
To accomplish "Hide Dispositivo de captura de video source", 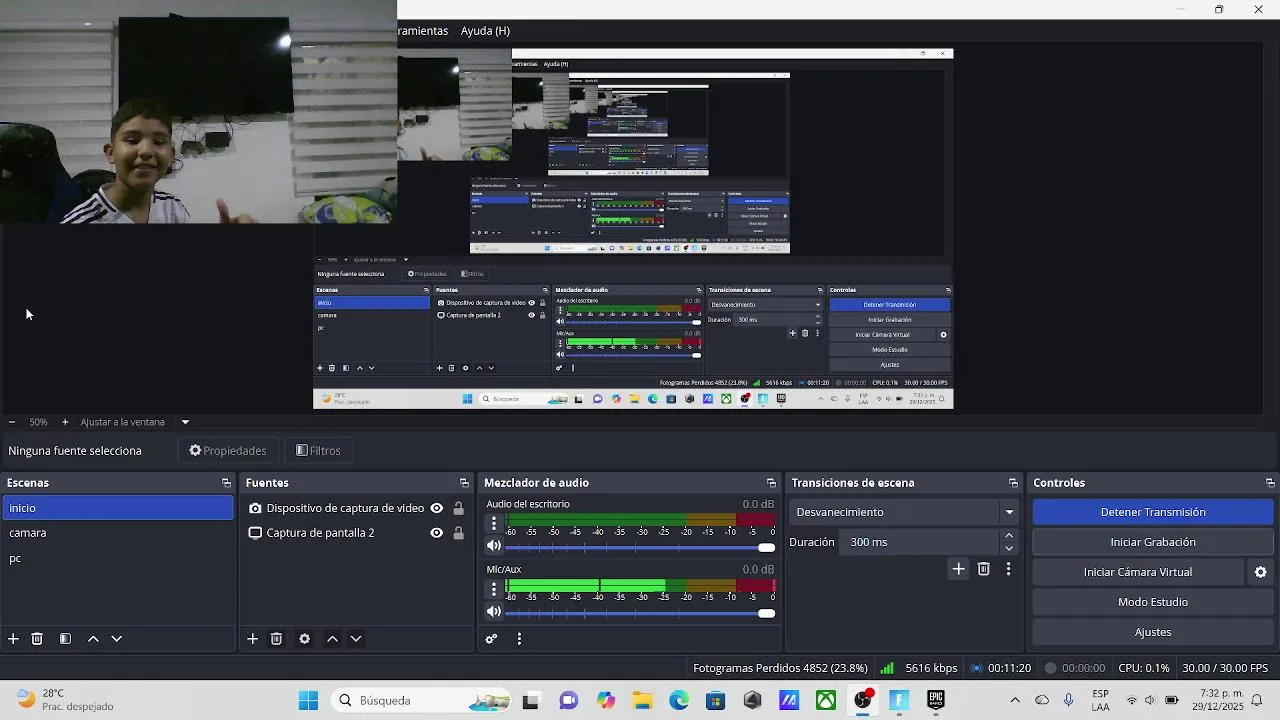I will (x=436, y=508).
